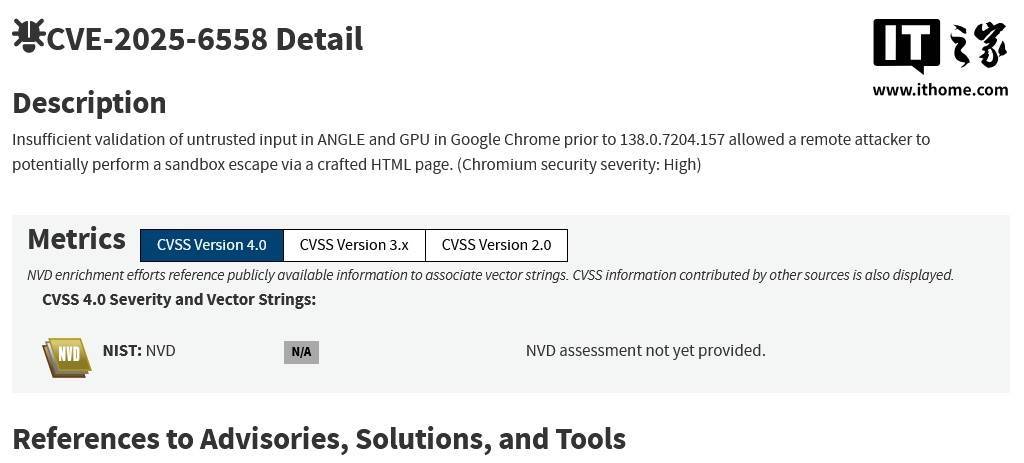The width and height of the screenshot is (1024, 463).
Task: Click the 'CVSS 4.0 Severity and Vector Strings' label
Action: [x=179, y=300]
